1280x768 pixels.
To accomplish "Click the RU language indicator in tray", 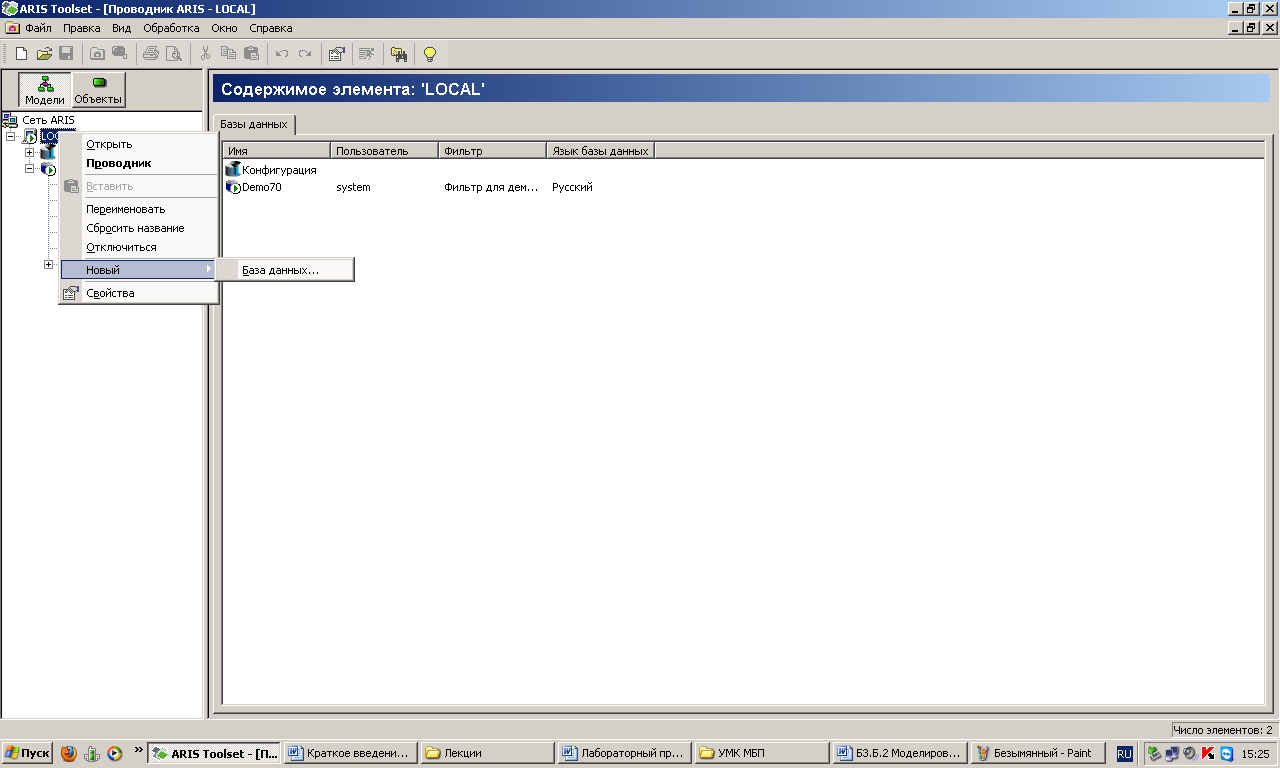I will point(1125,753).
